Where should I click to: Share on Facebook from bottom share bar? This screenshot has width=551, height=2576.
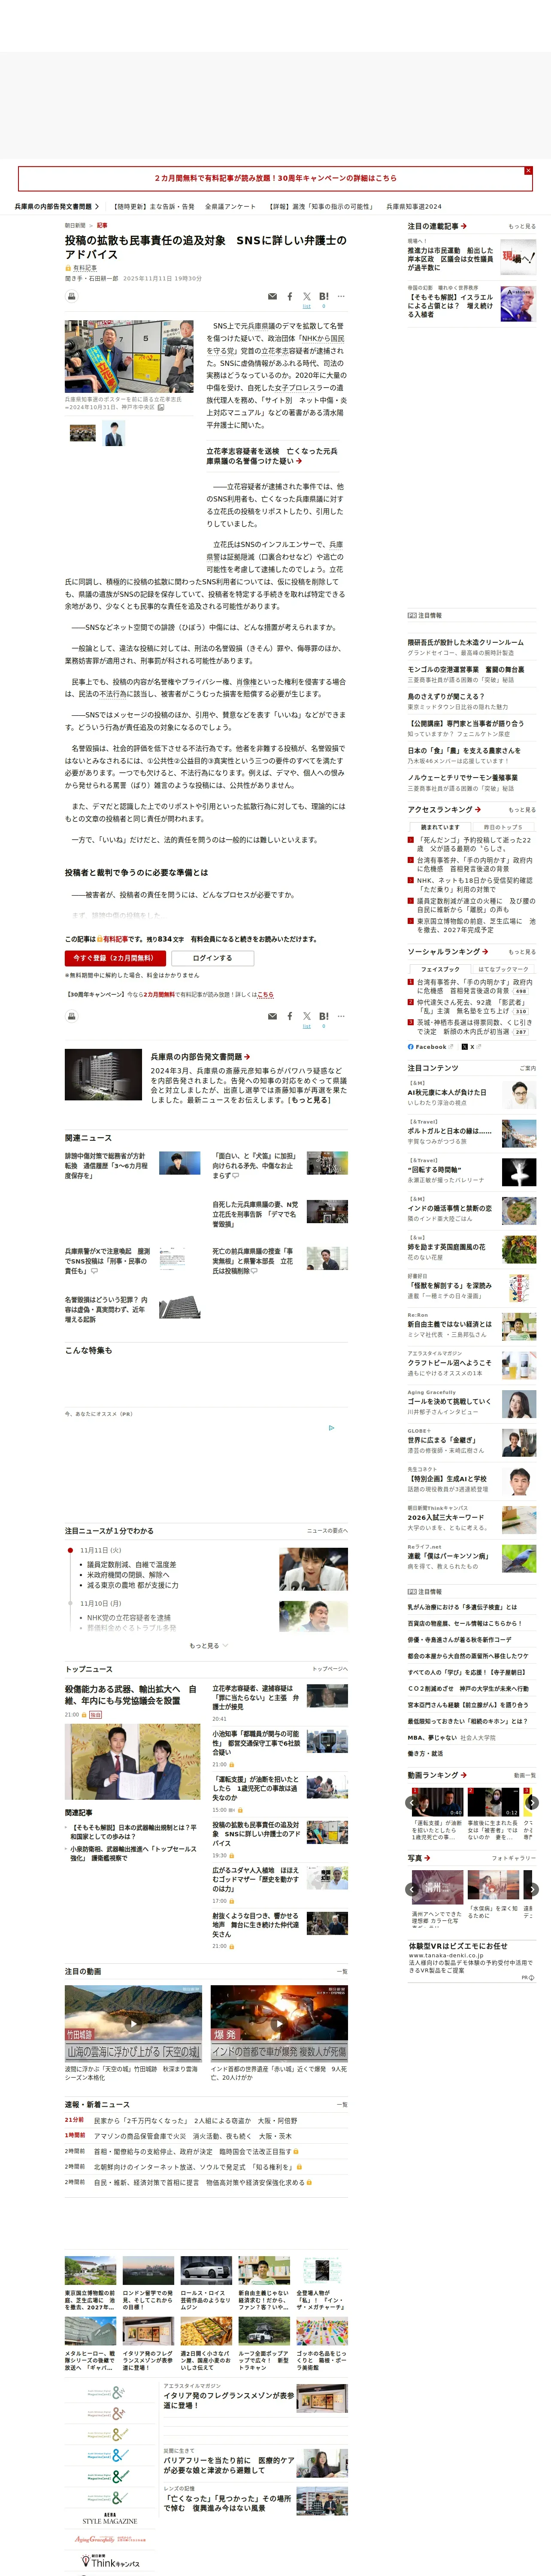tap(290, 1016)
